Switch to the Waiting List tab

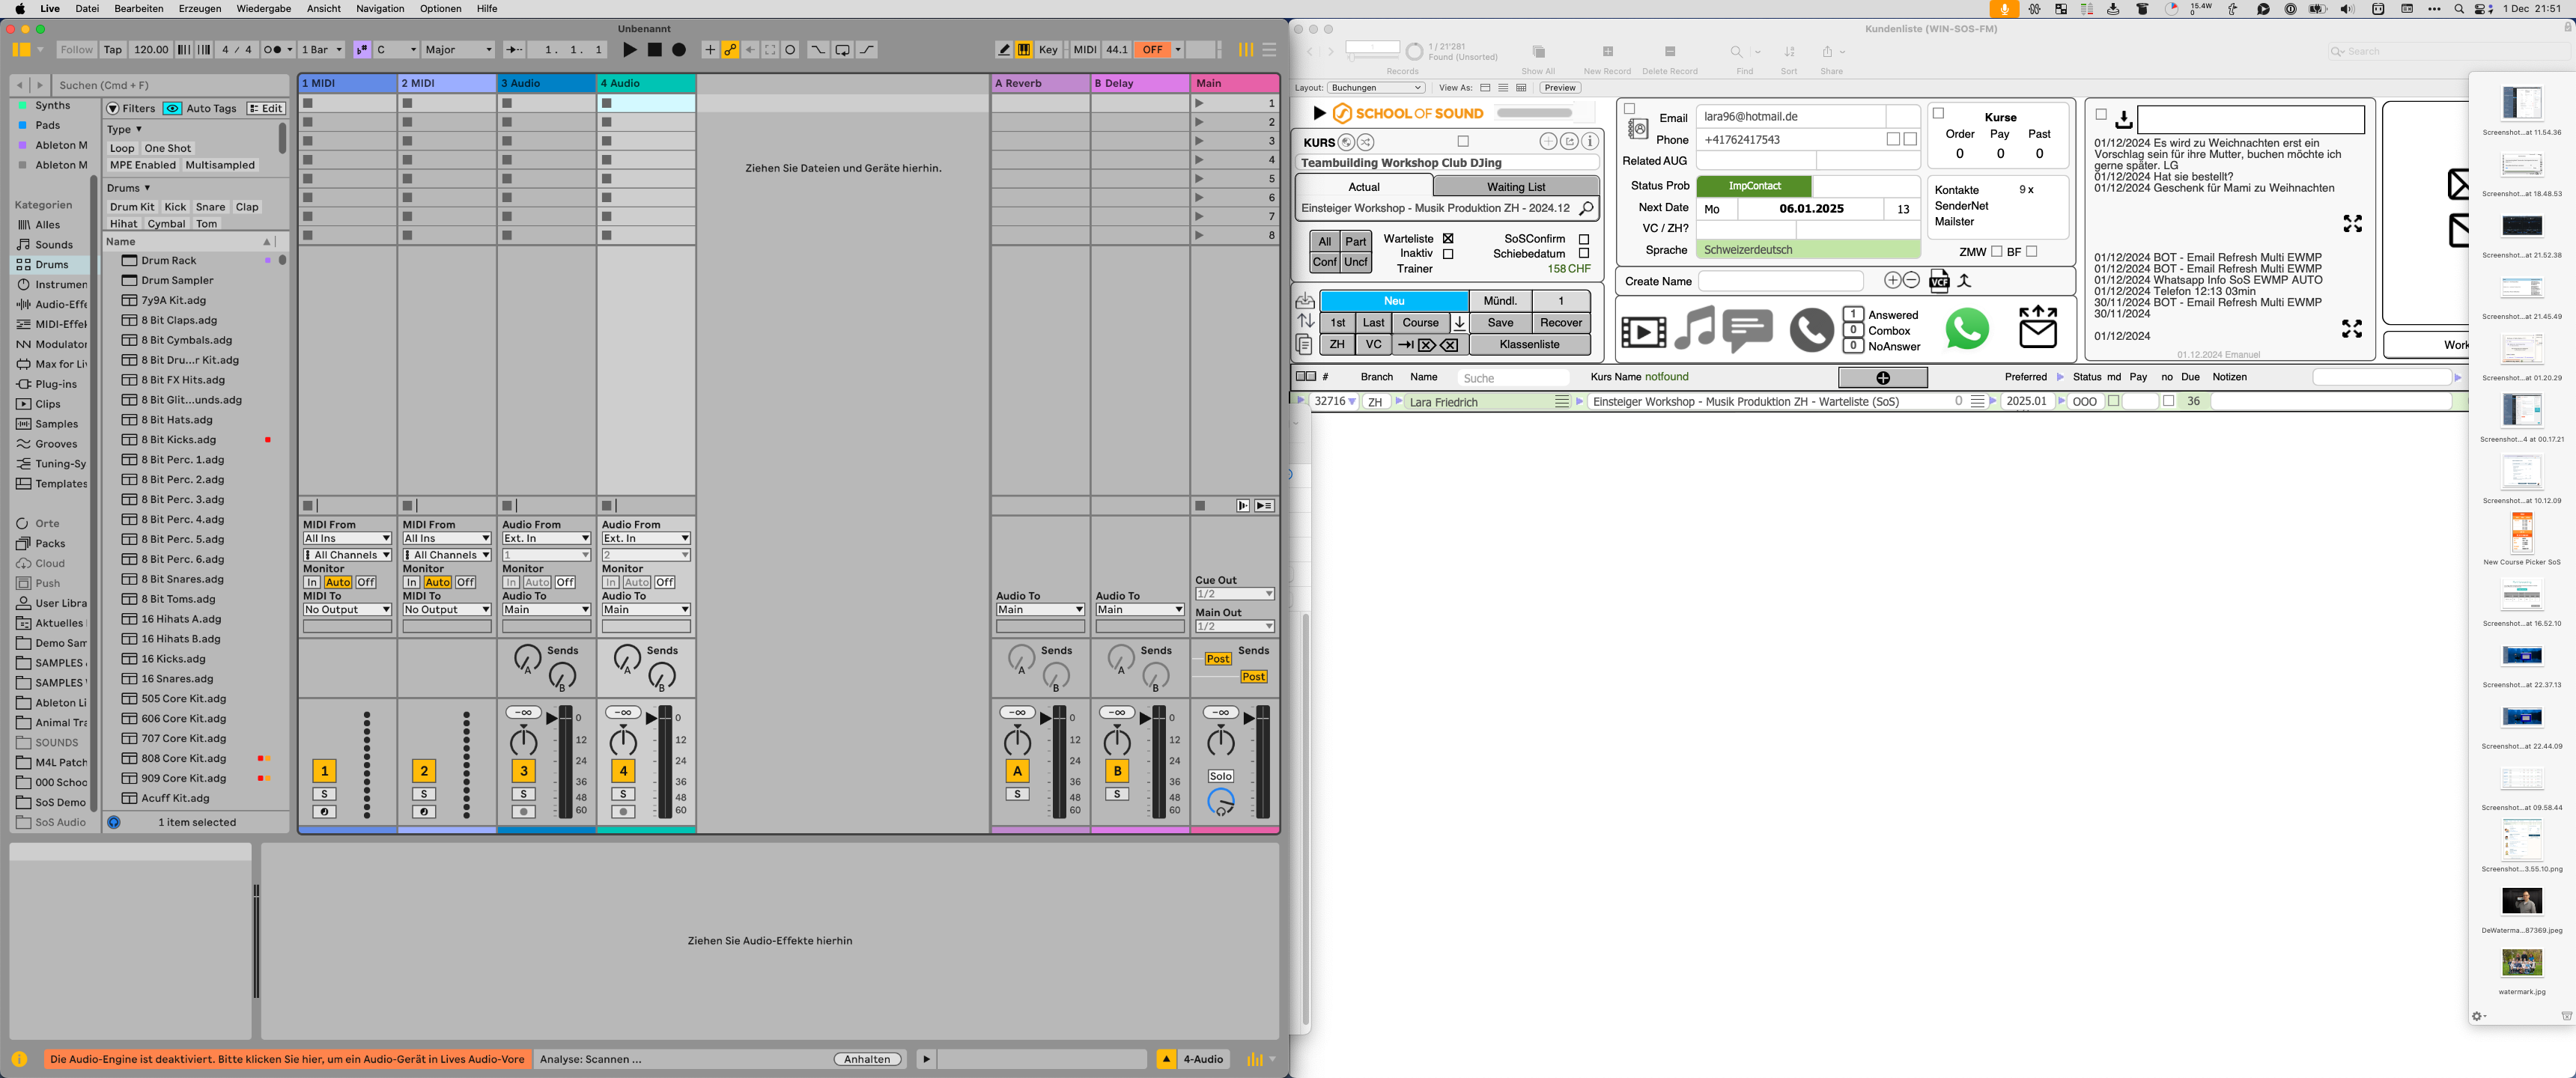pyautogui.click(x=1515, y=187)
